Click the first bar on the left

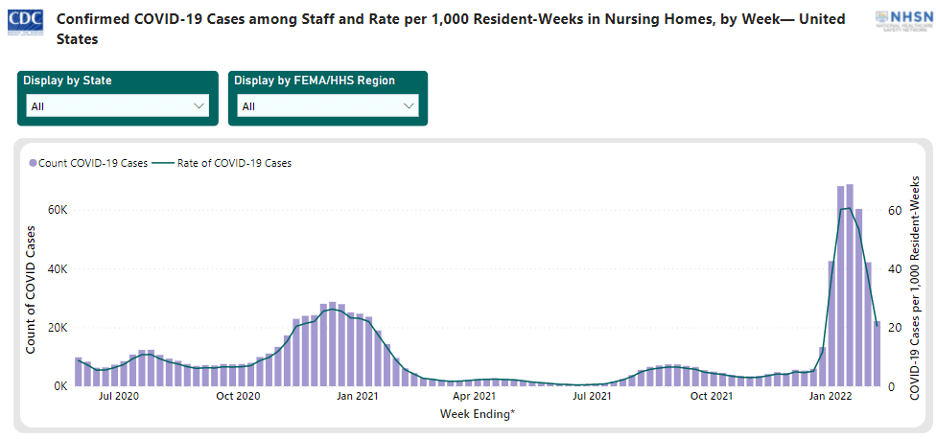click(78, 371)
